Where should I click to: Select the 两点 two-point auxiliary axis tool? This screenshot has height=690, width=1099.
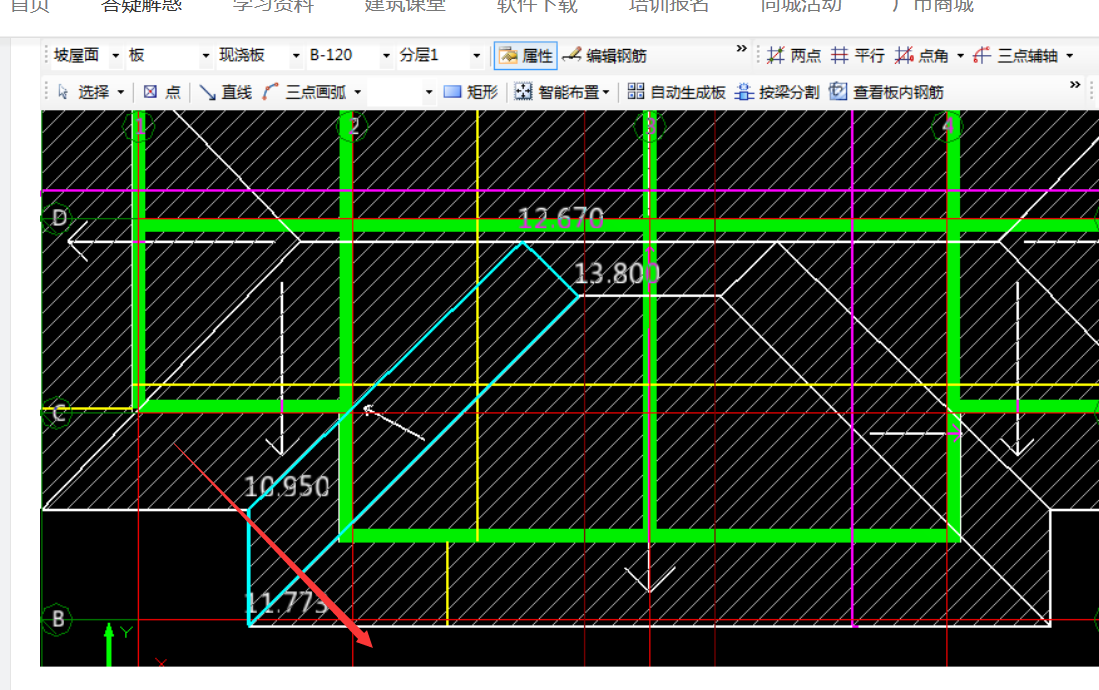click(793, 55)
